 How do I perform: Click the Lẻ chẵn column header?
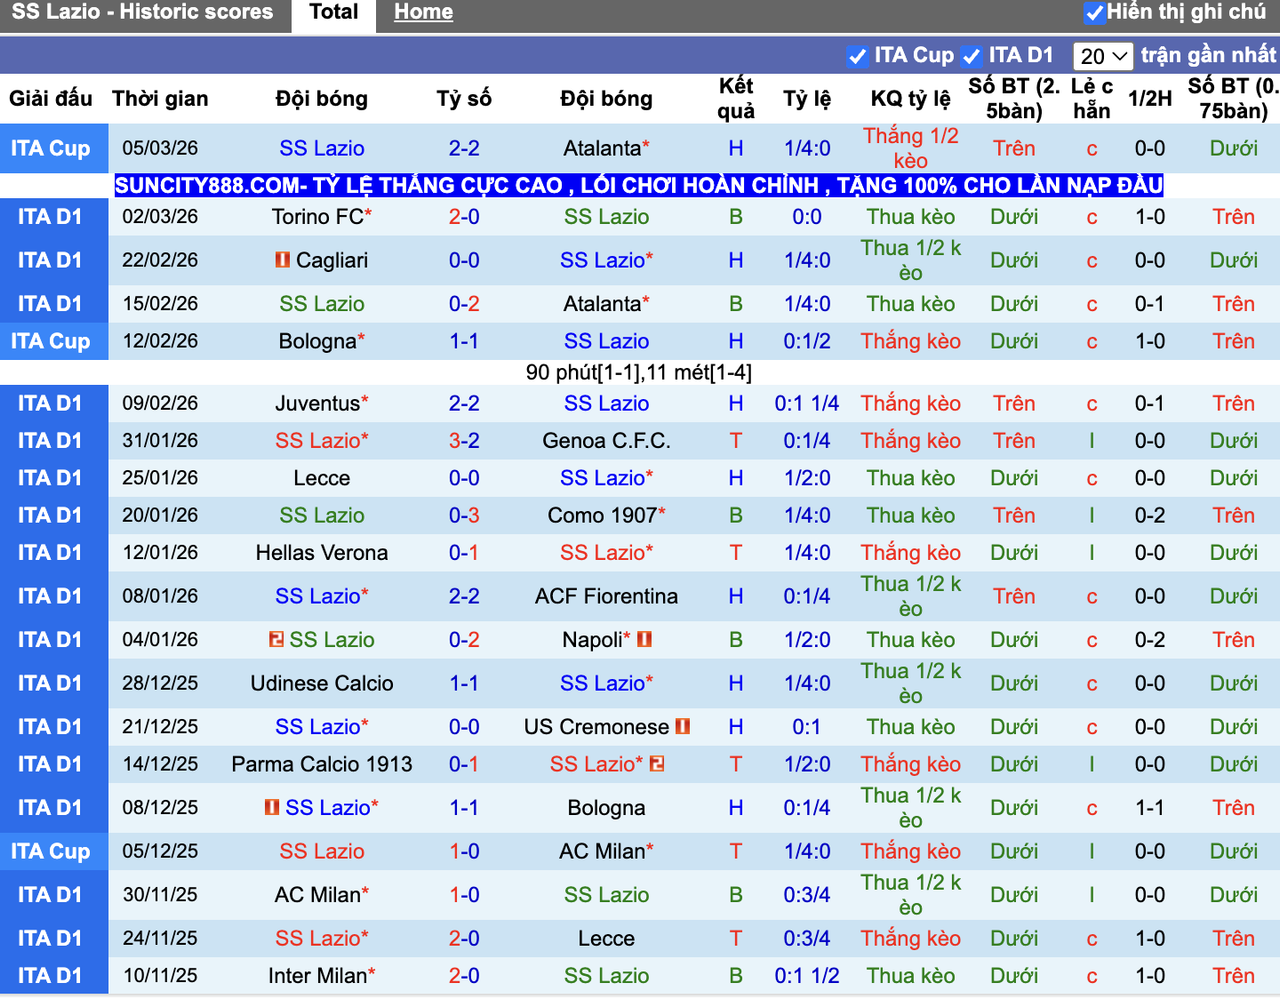pos(1092,98)
